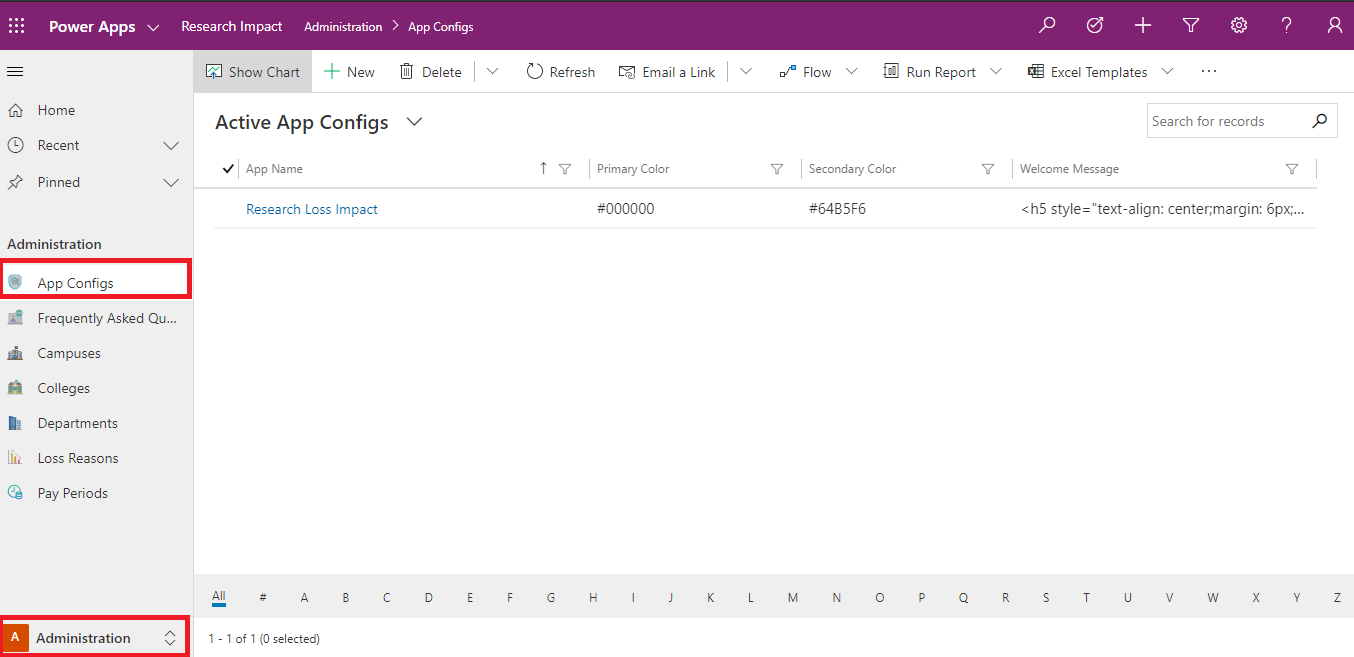Click the Primary Color column header
The width and height of the screenshot is (1354, 657).
click(633, 169)
